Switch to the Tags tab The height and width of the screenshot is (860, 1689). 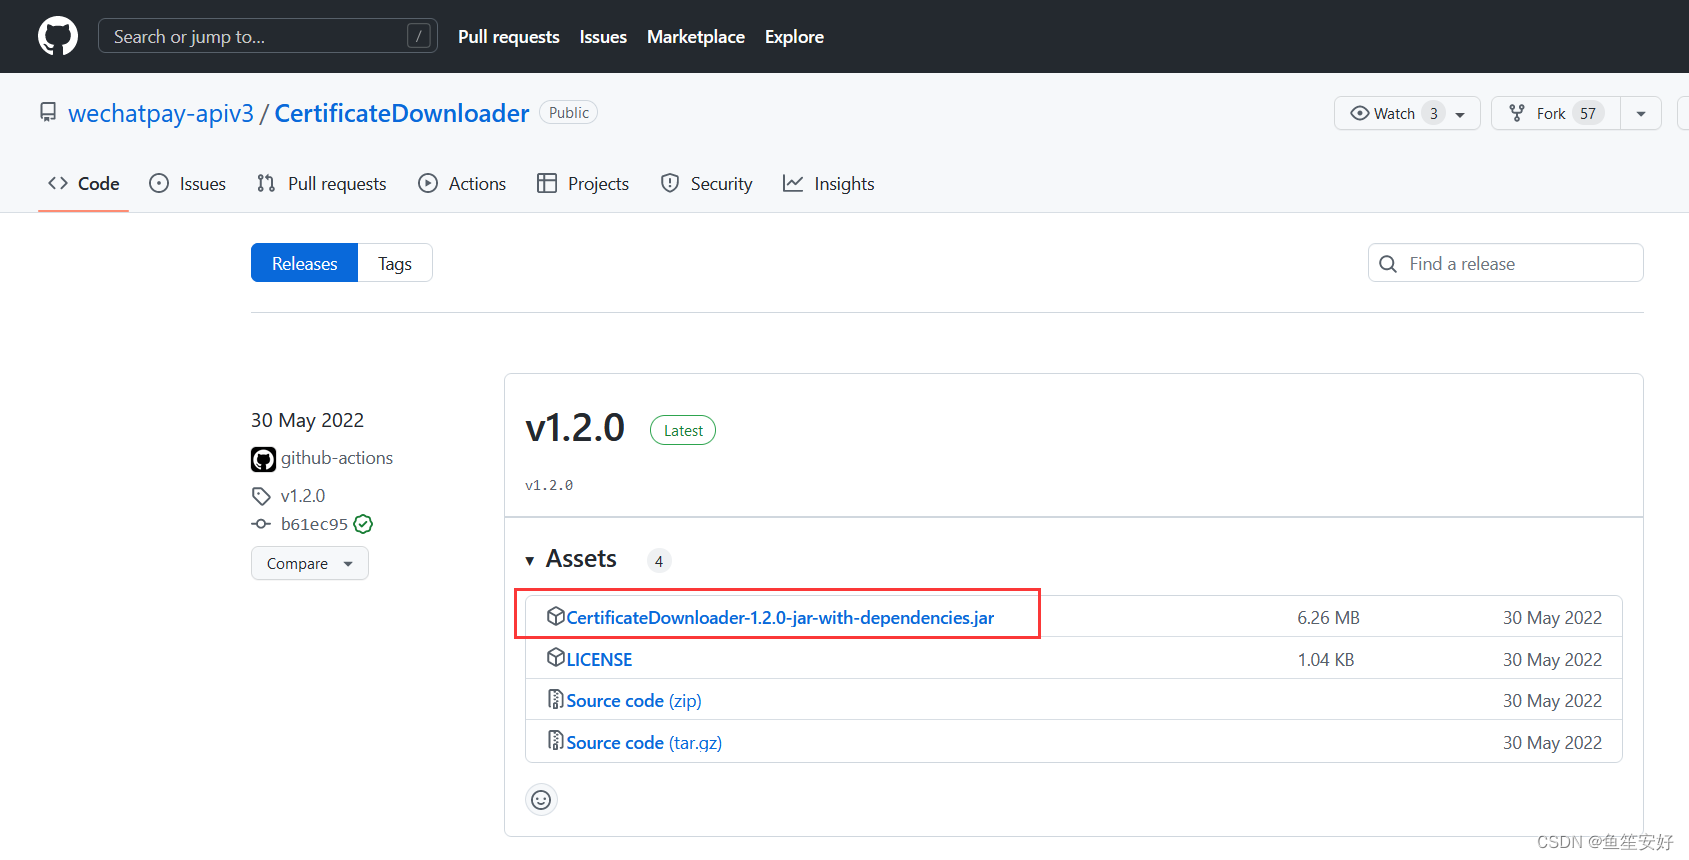(x=395, y=263)
